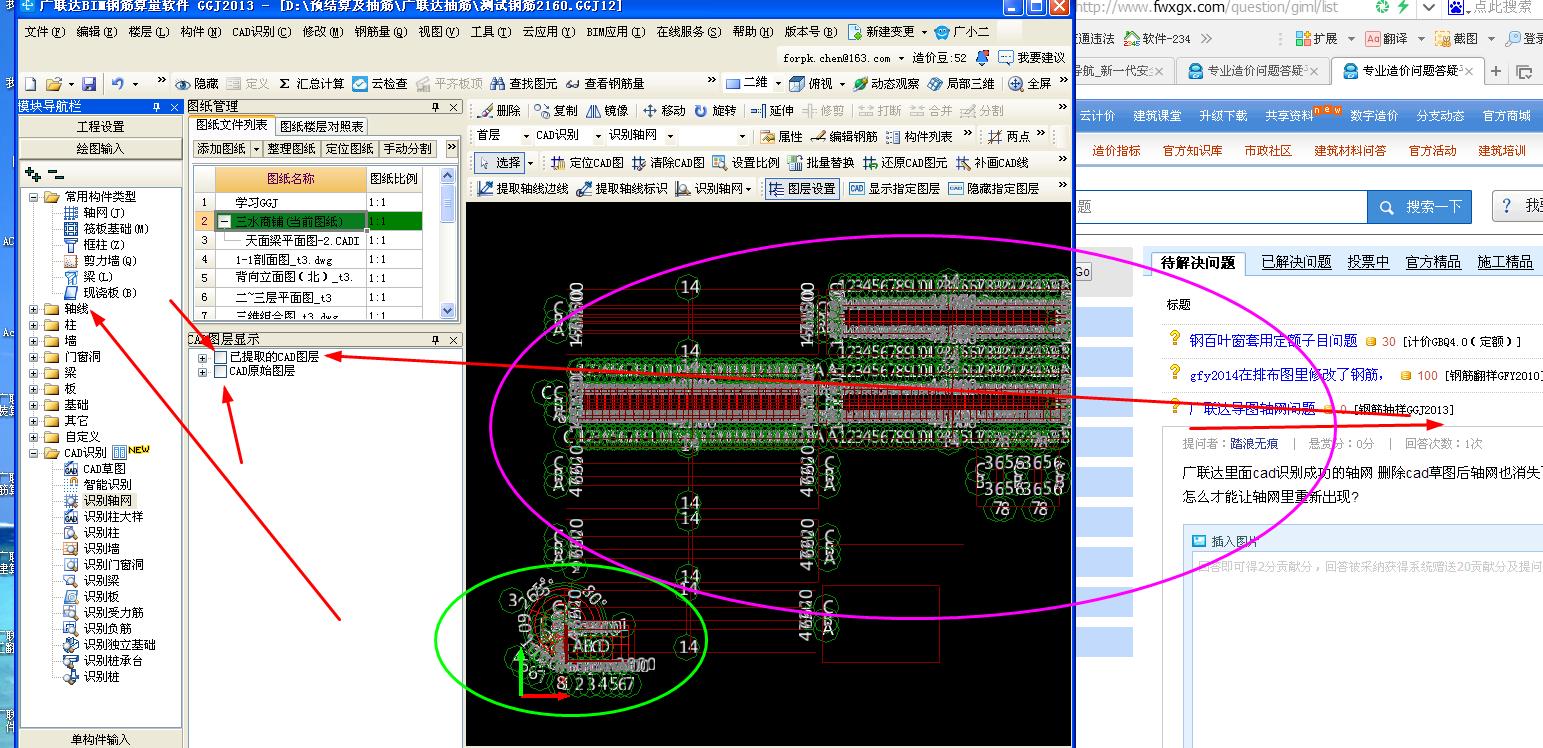Viewport: 1543px width, 748px height.
Task: Click the drawing list vertical scrollbar
Action: pos(448,243)
